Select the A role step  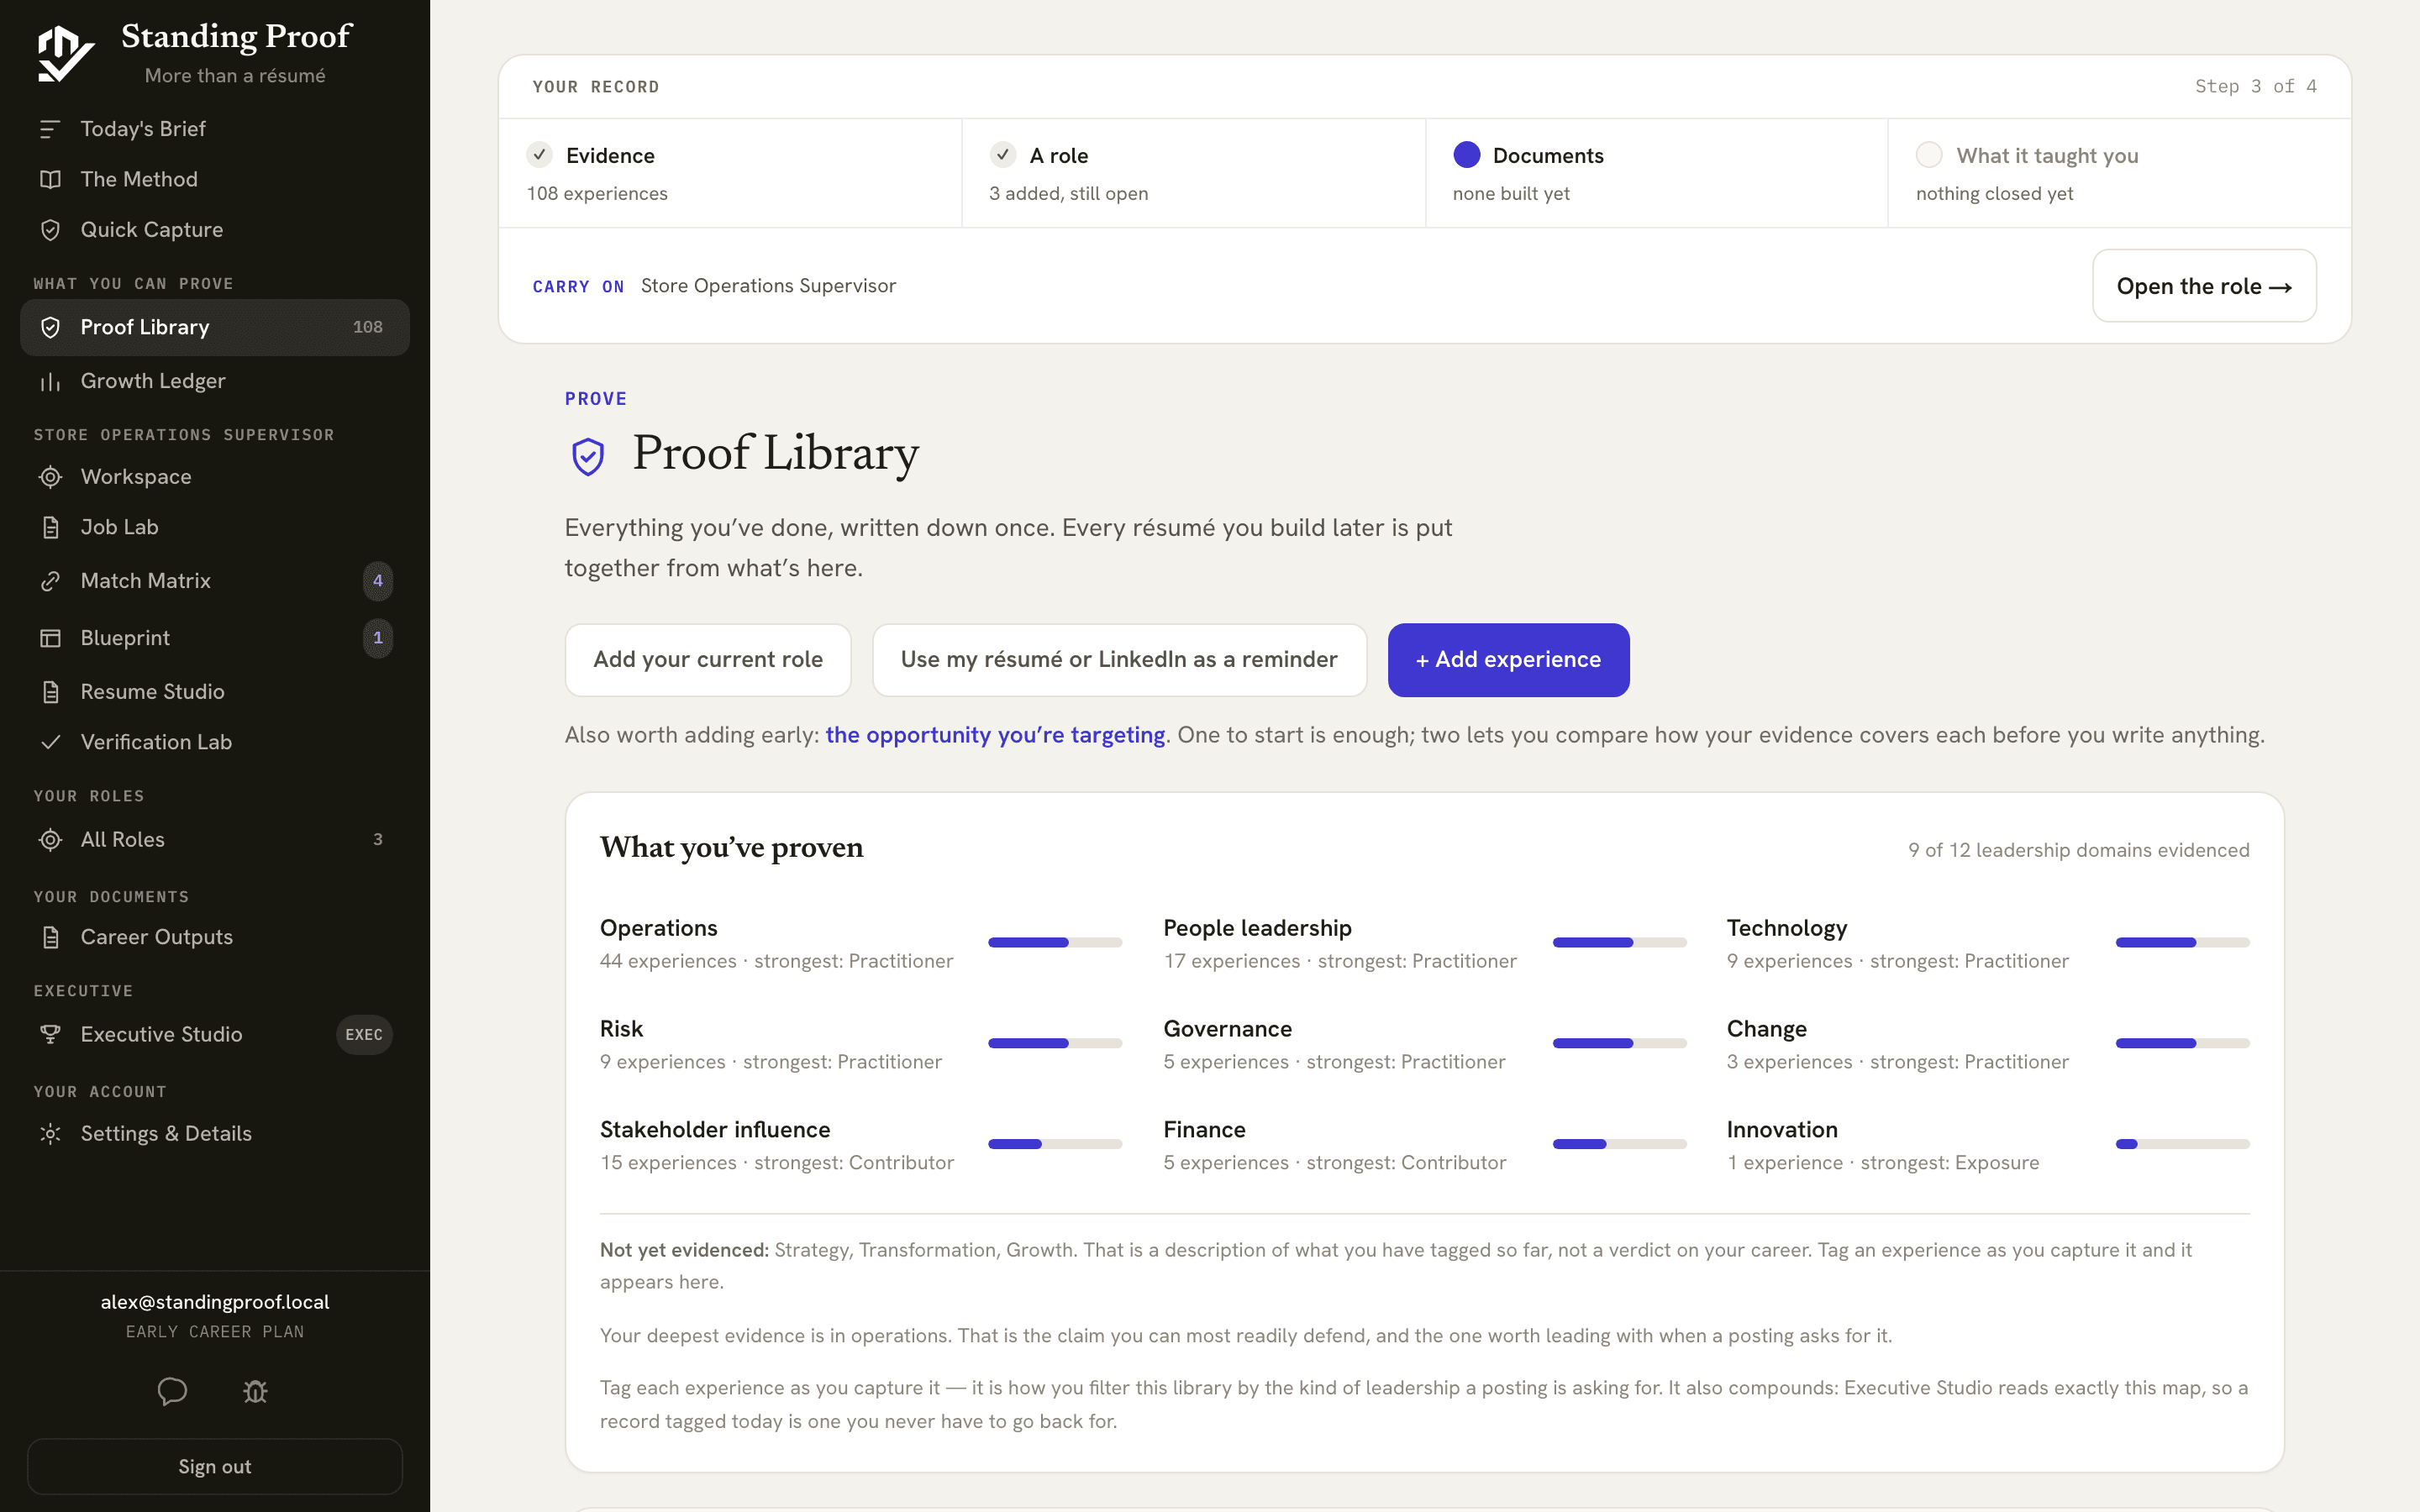(1193, 173)
